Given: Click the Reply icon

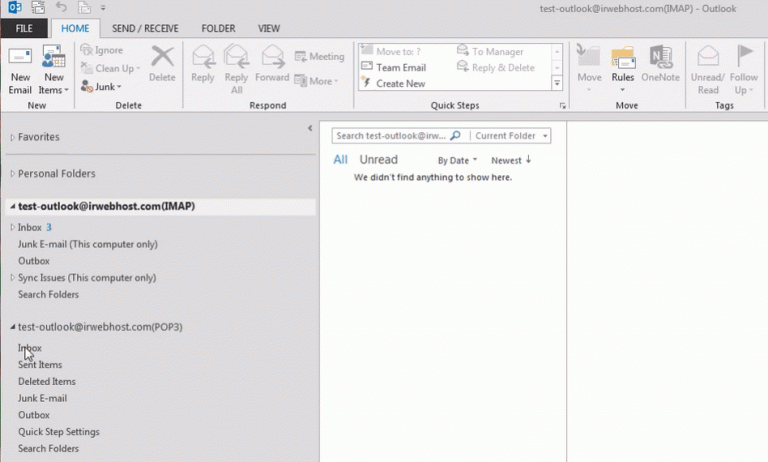Looking at the screenshot, I should [203, 56].
